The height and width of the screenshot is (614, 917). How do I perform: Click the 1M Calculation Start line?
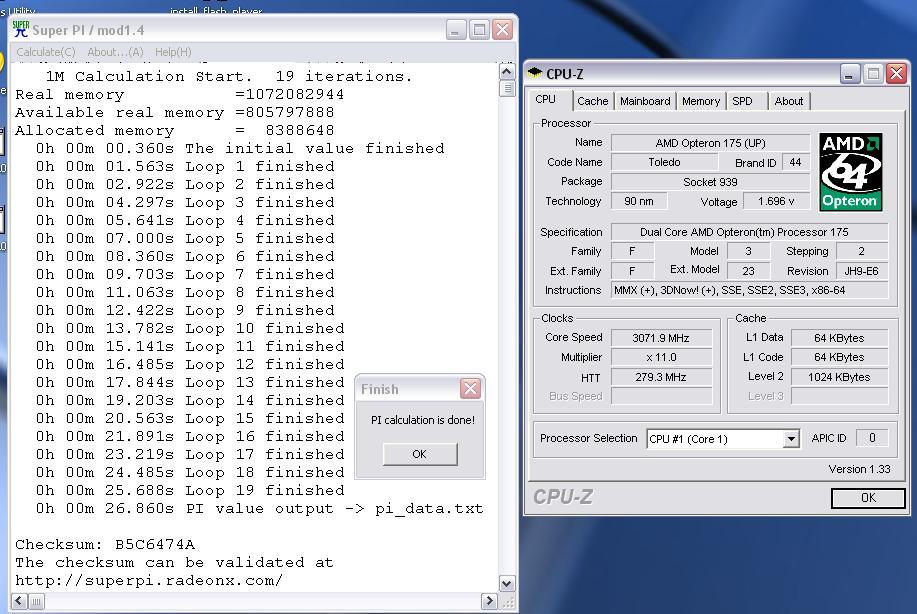[x=229, y=77]
